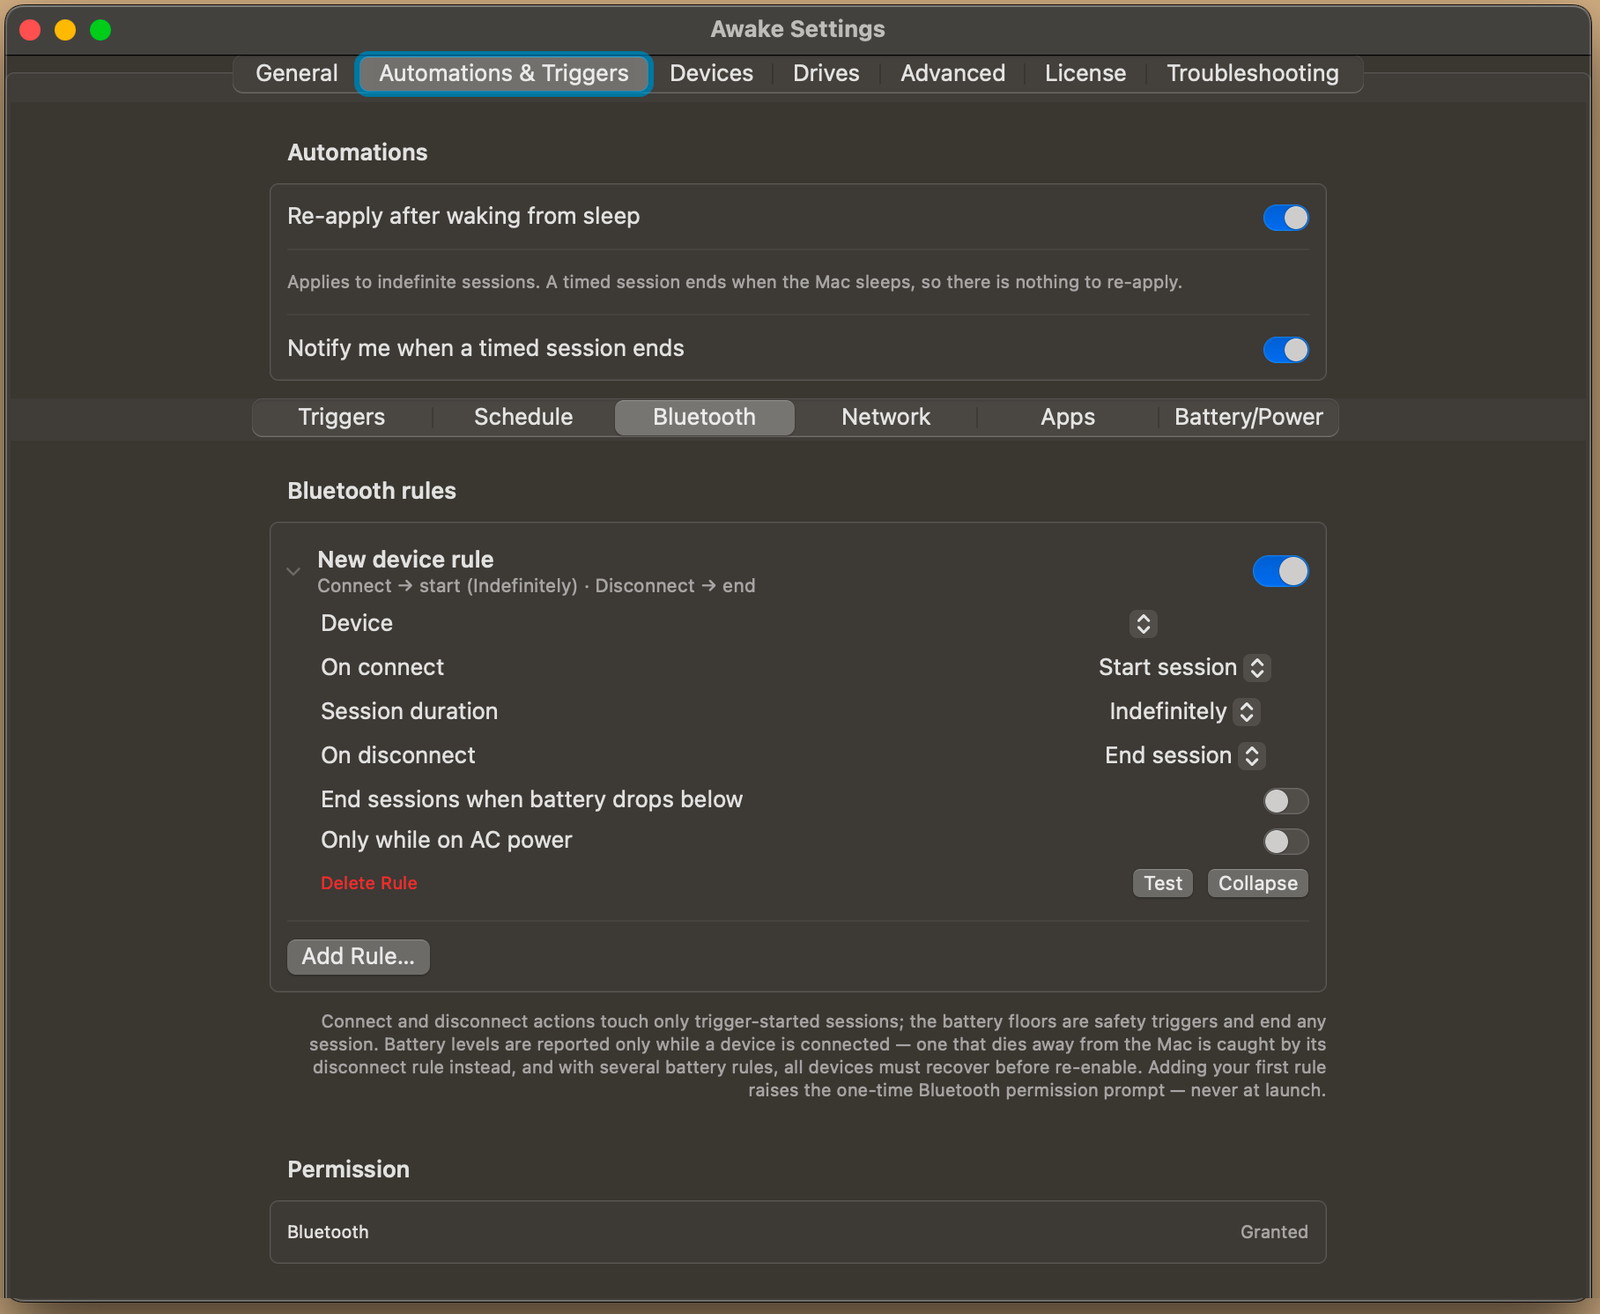Viewport: 1600px width, 1314px height.
Task: Click the New device rule title
Action: click(405, 559)
